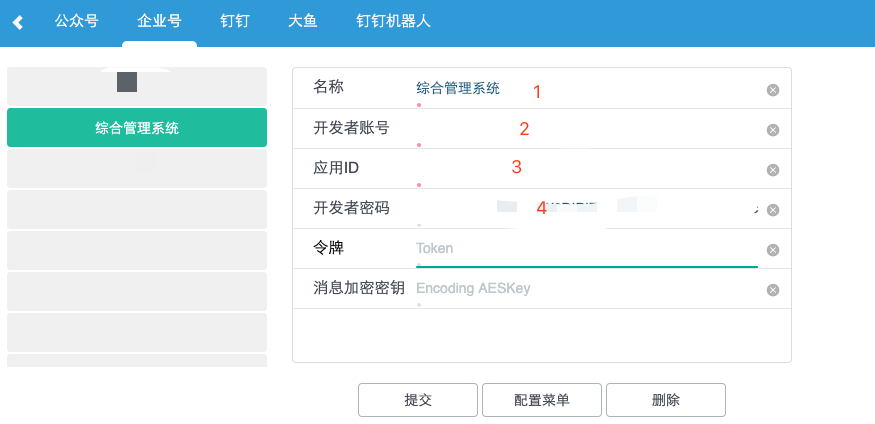The height and width of the screenshot is (424, 875).
Task: Select the 企业号 tab
Action: click(x=159, y=21)
